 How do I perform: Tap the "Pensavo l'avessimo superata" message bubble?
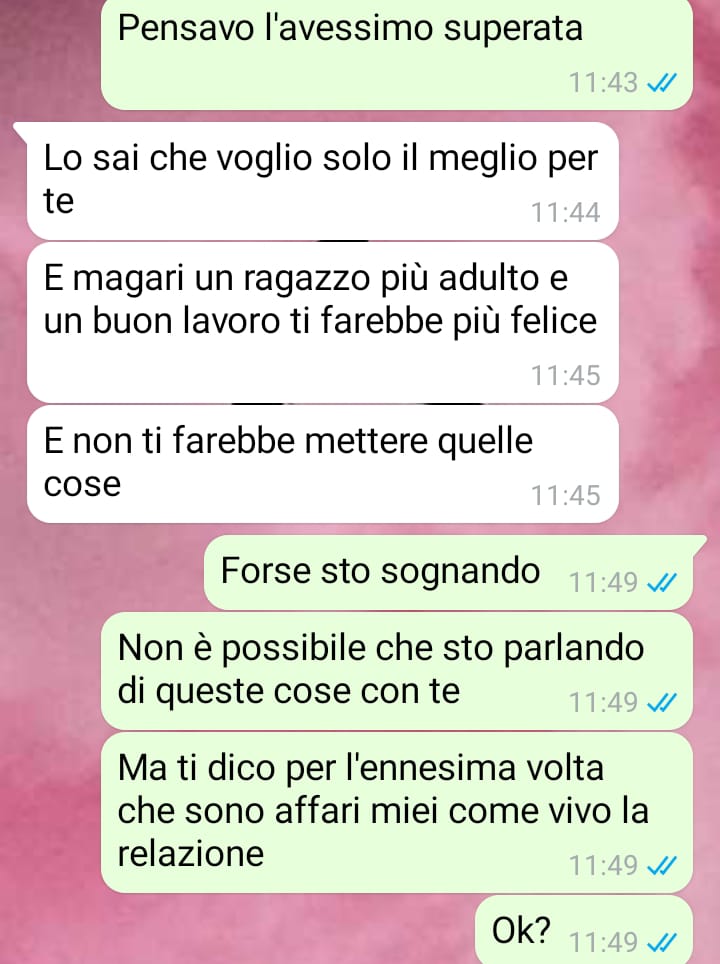[x=397, y=54]
